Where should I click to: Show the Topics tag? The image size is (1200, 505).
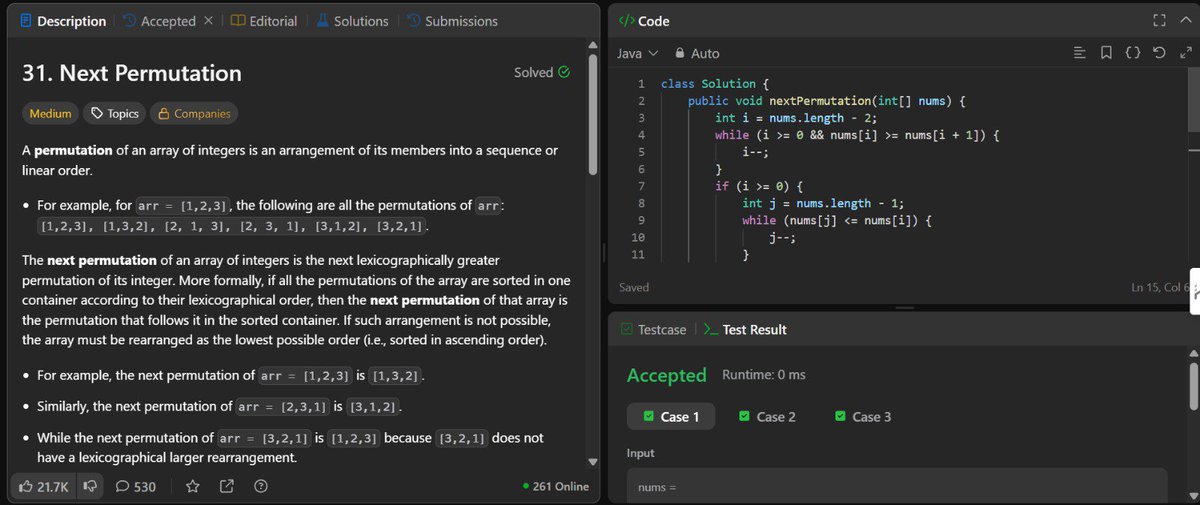(114, 114)
